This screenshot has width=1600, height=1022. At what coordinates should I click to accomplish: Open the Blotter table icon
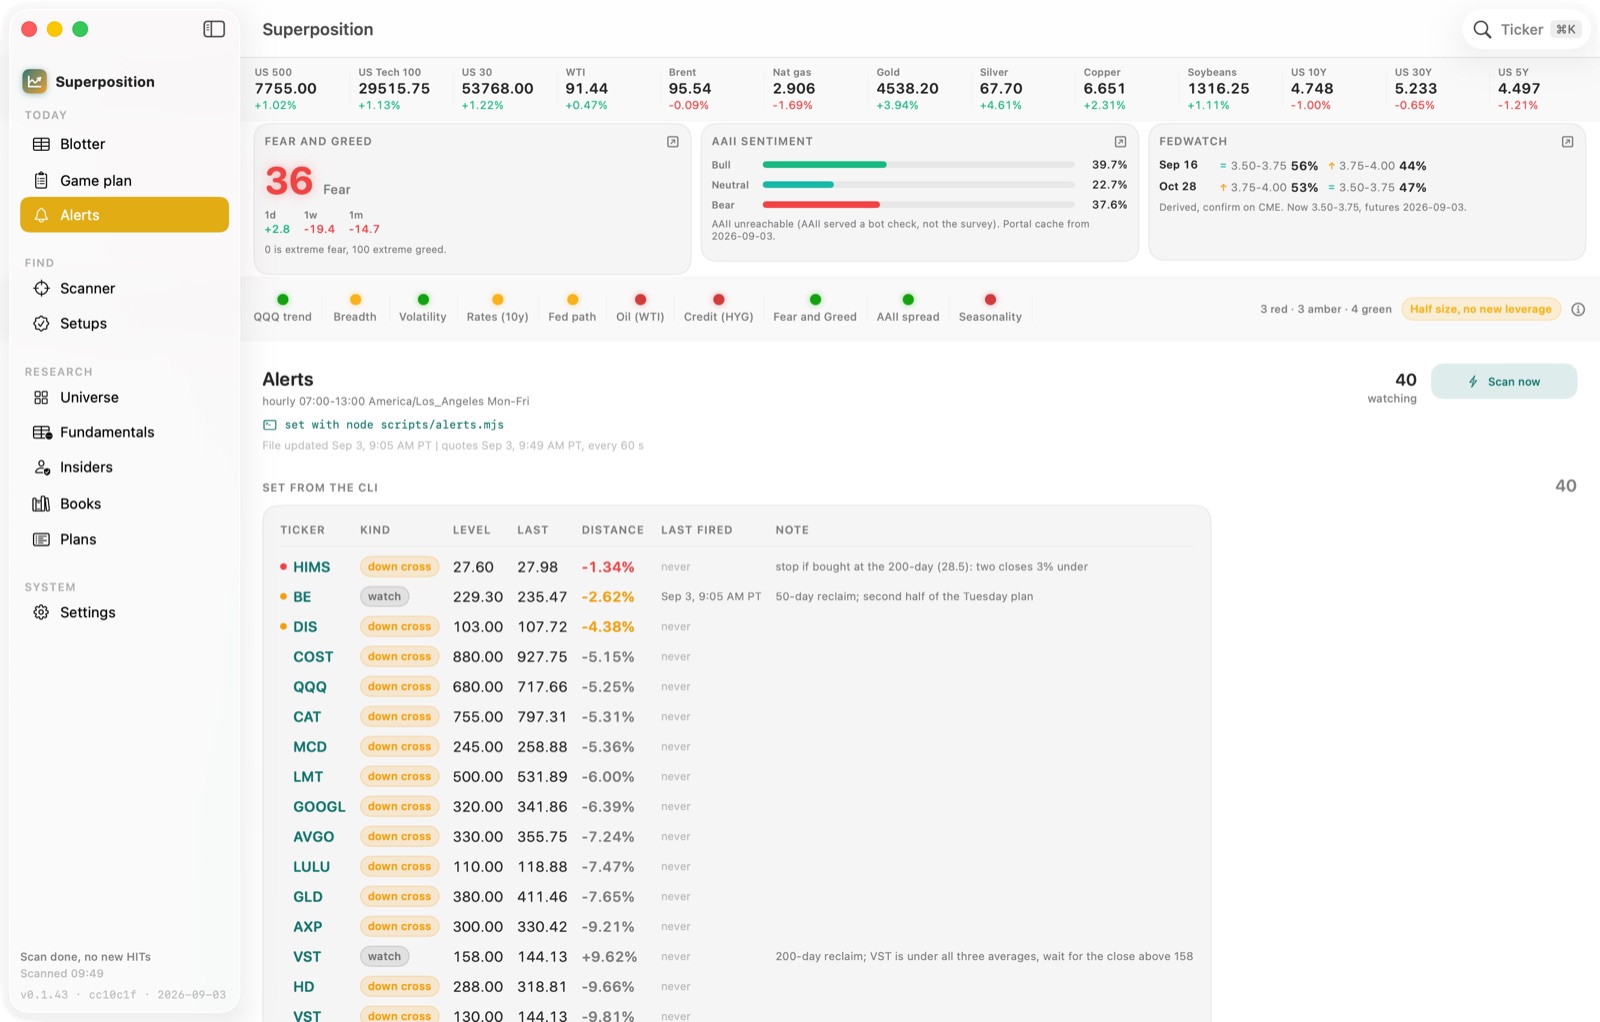click(x=41, y=144)
